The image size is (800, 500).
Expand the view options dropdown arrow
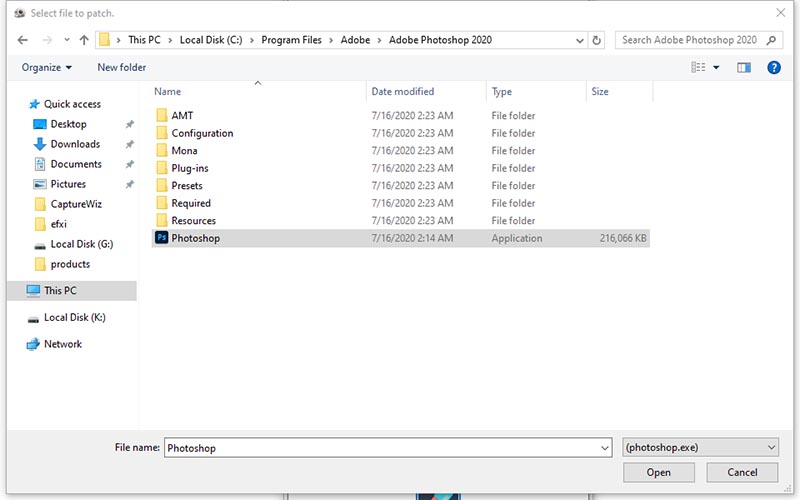pos(716,67)
